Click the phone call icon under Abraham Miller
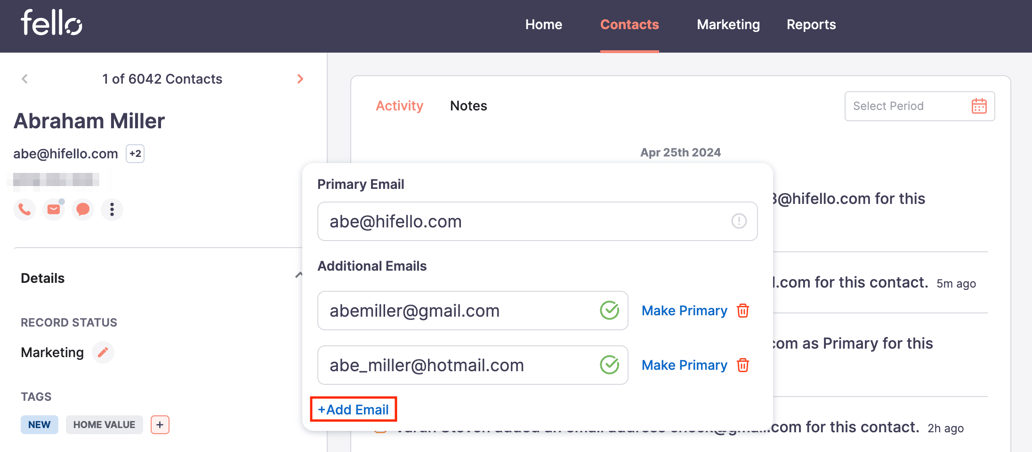Image resolution: width=1032 pixels, height=452 pixels. [24, 209]
